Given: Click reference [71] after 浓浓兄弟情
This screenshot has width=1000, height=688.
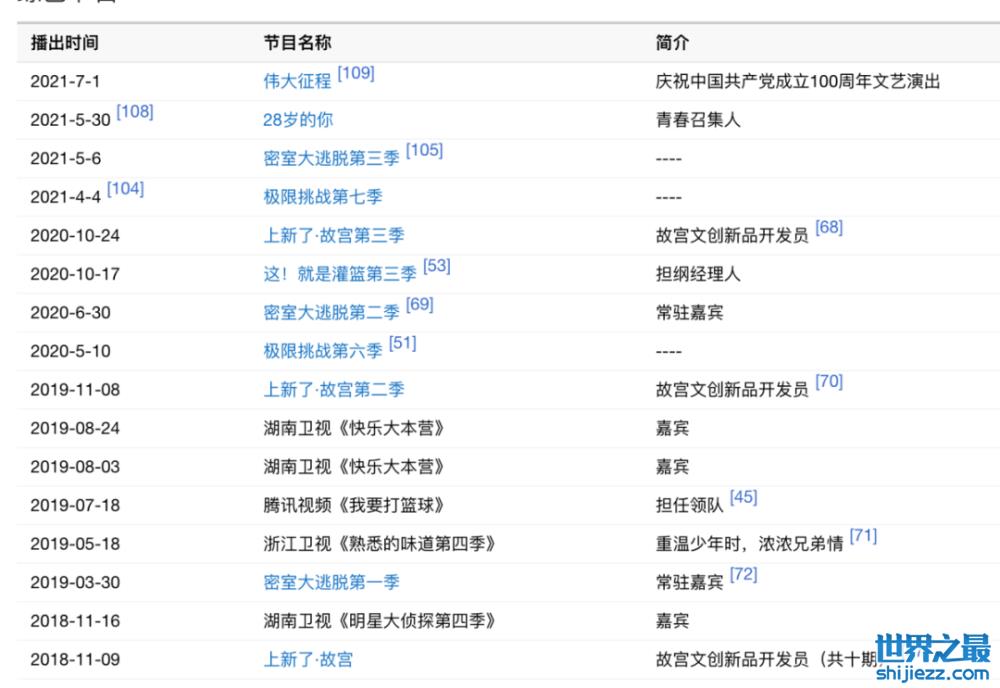Looking at the screenshot, I should (863, 535).
